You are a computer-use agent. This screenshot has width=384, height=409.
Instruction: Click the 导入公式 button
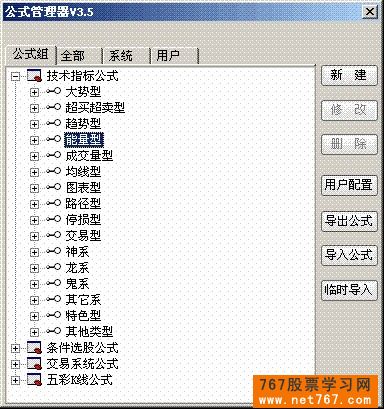point(349,255)
